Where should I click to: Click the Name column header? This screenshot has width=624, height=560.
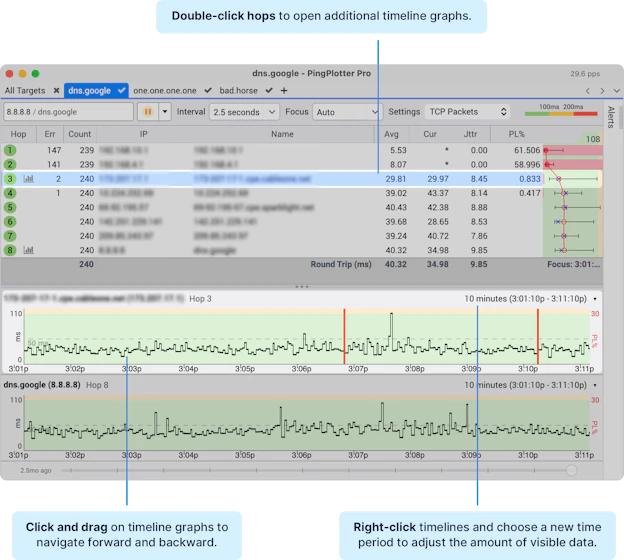pyautogui.click(x=282, y=134)
